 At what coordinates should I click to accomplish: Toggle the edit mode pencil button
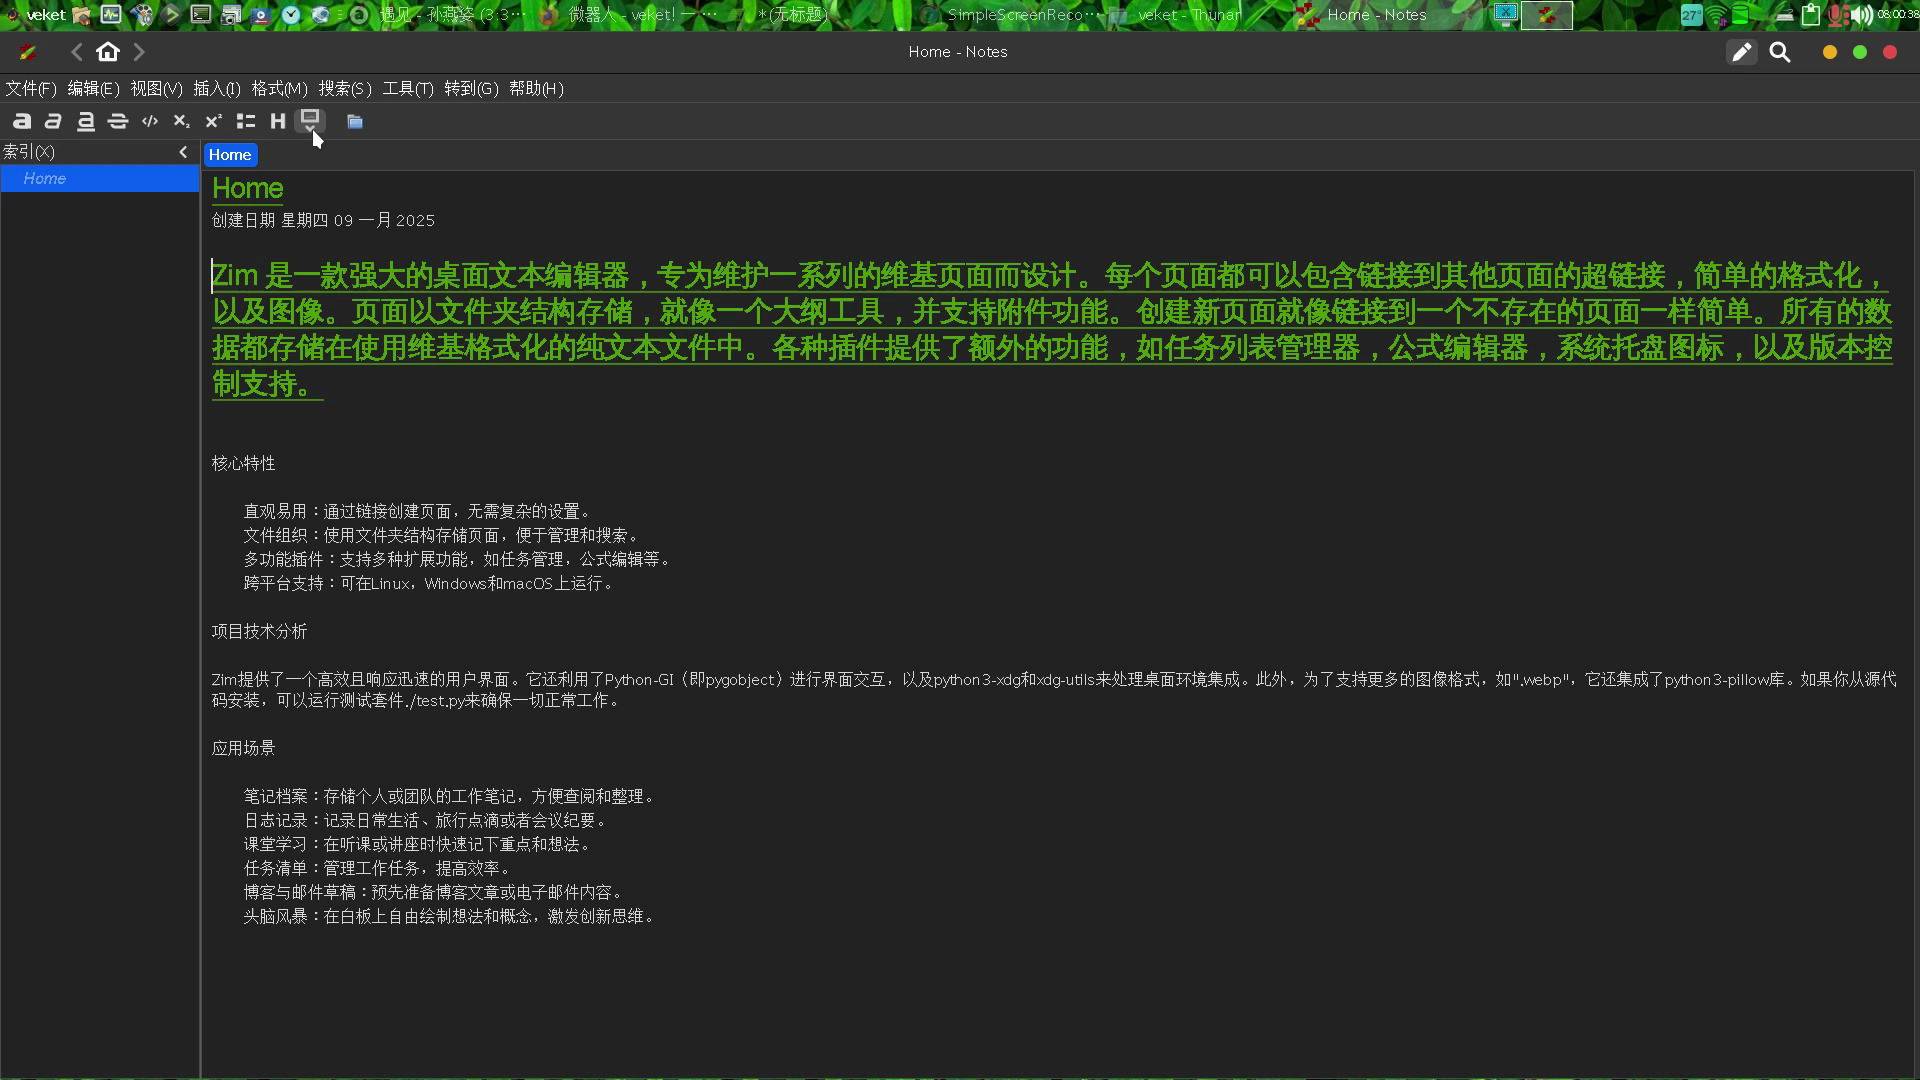pyautogui.click(x=1742, y=52)
